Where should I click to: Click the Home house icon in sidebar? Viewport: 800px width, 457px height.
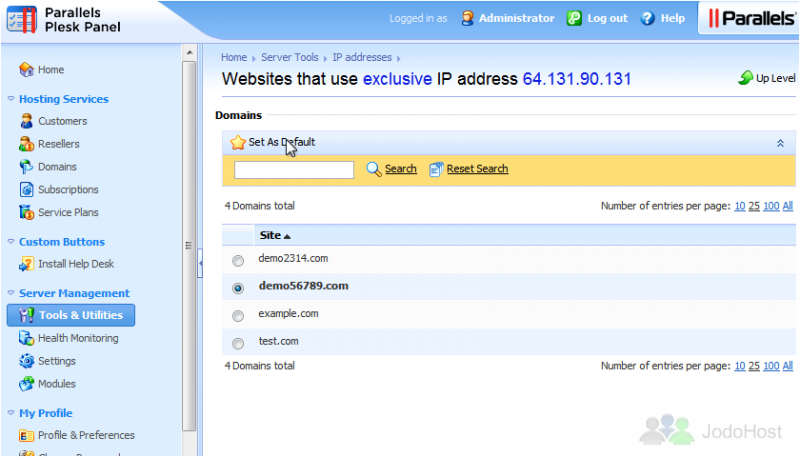(27, 69)
